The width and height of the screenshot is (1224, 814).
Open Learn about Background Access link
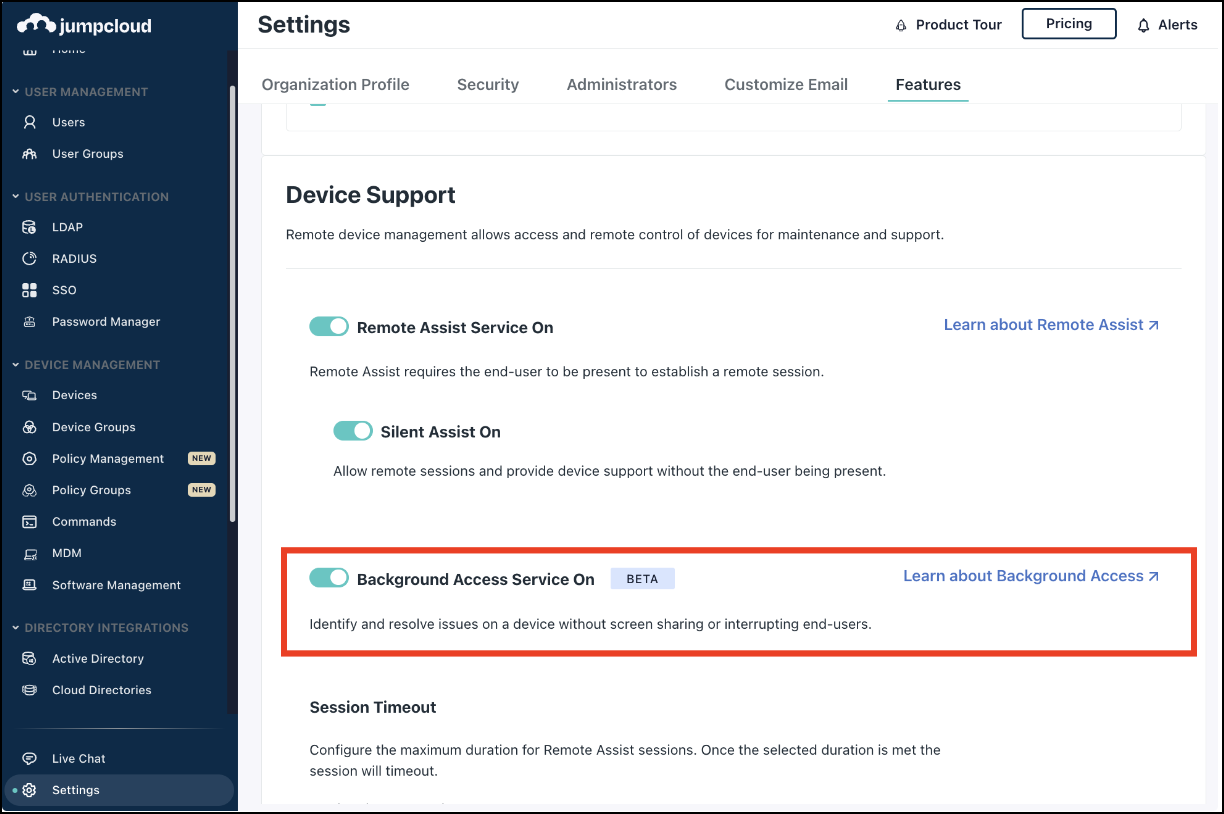click(x=1031, y=576)
